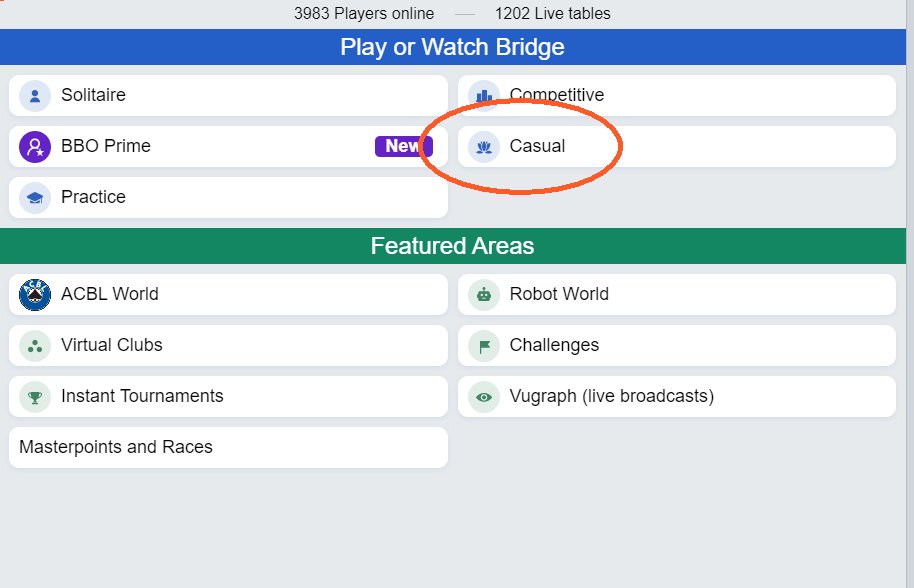Click the Vugraph eye icon
914x588 pixels.
484,397
